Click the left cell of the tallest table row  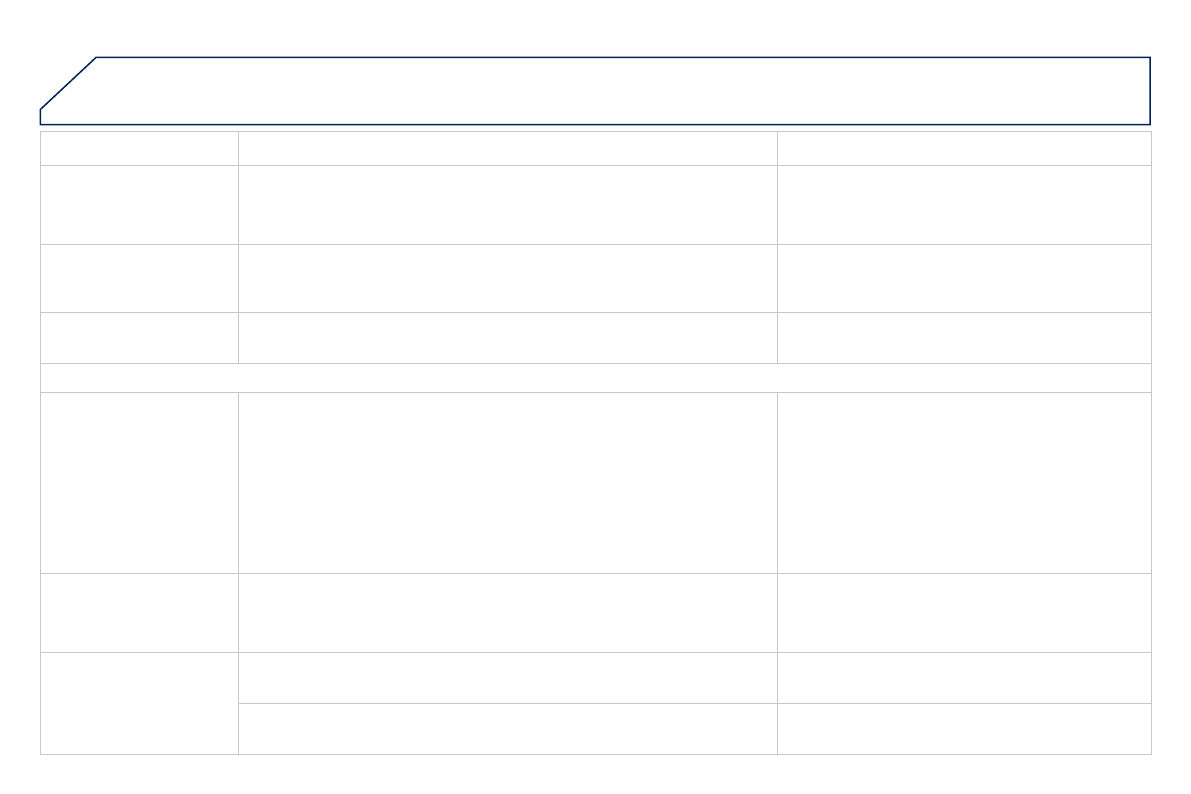click(139, 482)
